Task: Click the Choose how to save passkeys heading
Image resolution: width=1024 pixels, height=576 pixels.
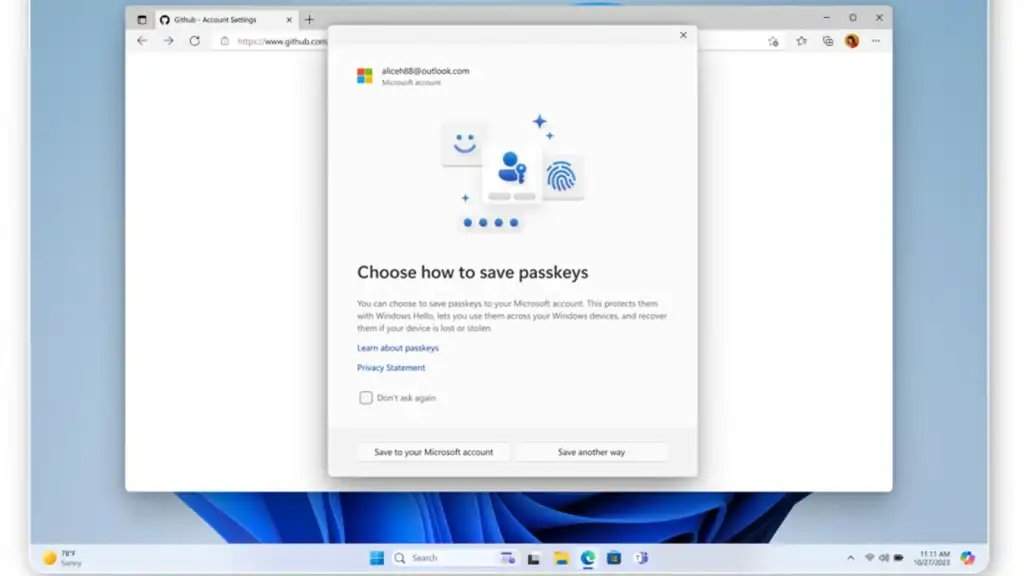Action: [472, 272]
